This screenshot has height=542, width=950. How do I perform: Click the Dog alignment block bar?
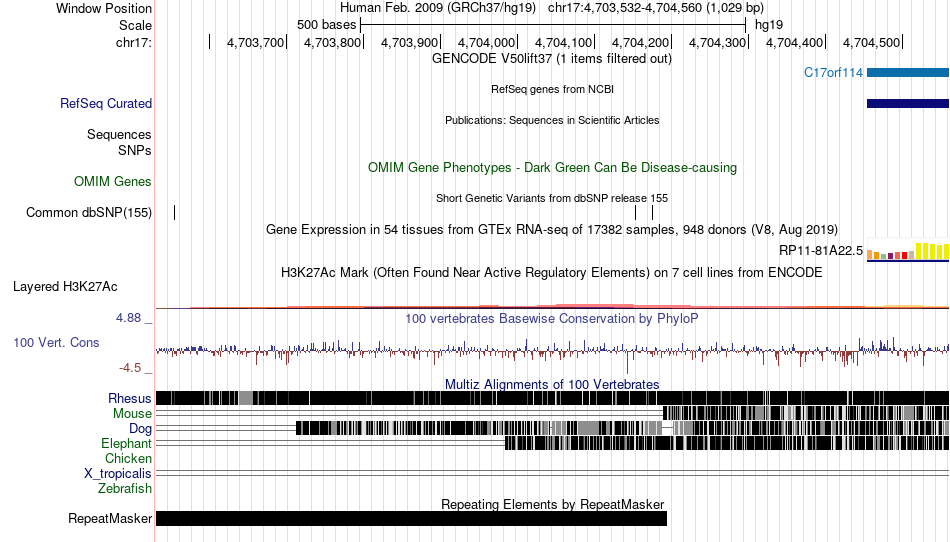622,428
